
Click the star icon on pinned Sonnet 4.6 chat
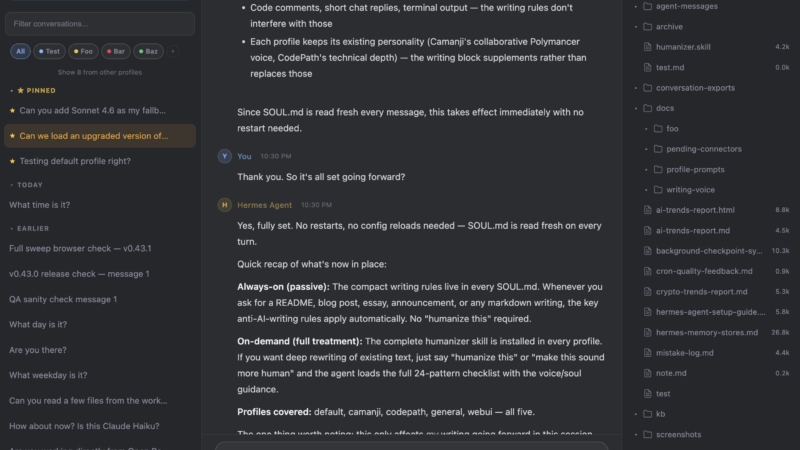12,110
